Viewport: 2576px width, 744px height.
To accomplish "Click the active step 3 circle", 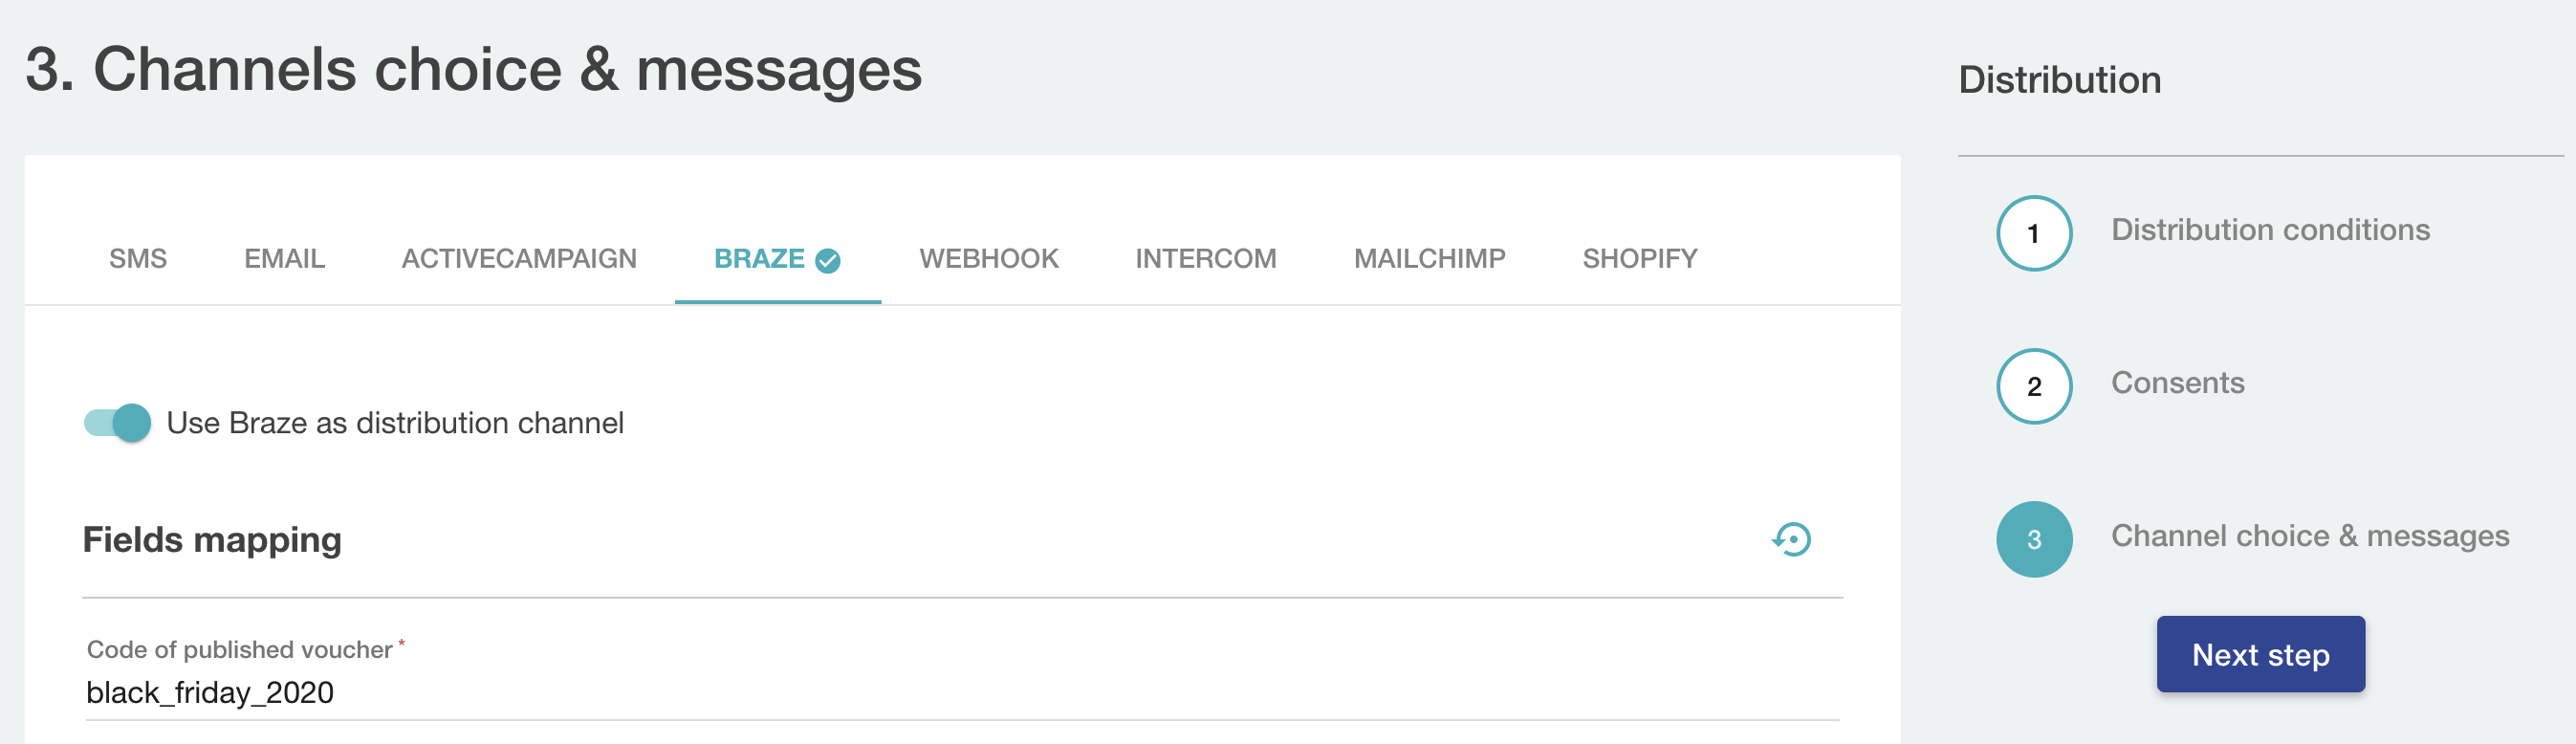I will (x=2033, y=539).
